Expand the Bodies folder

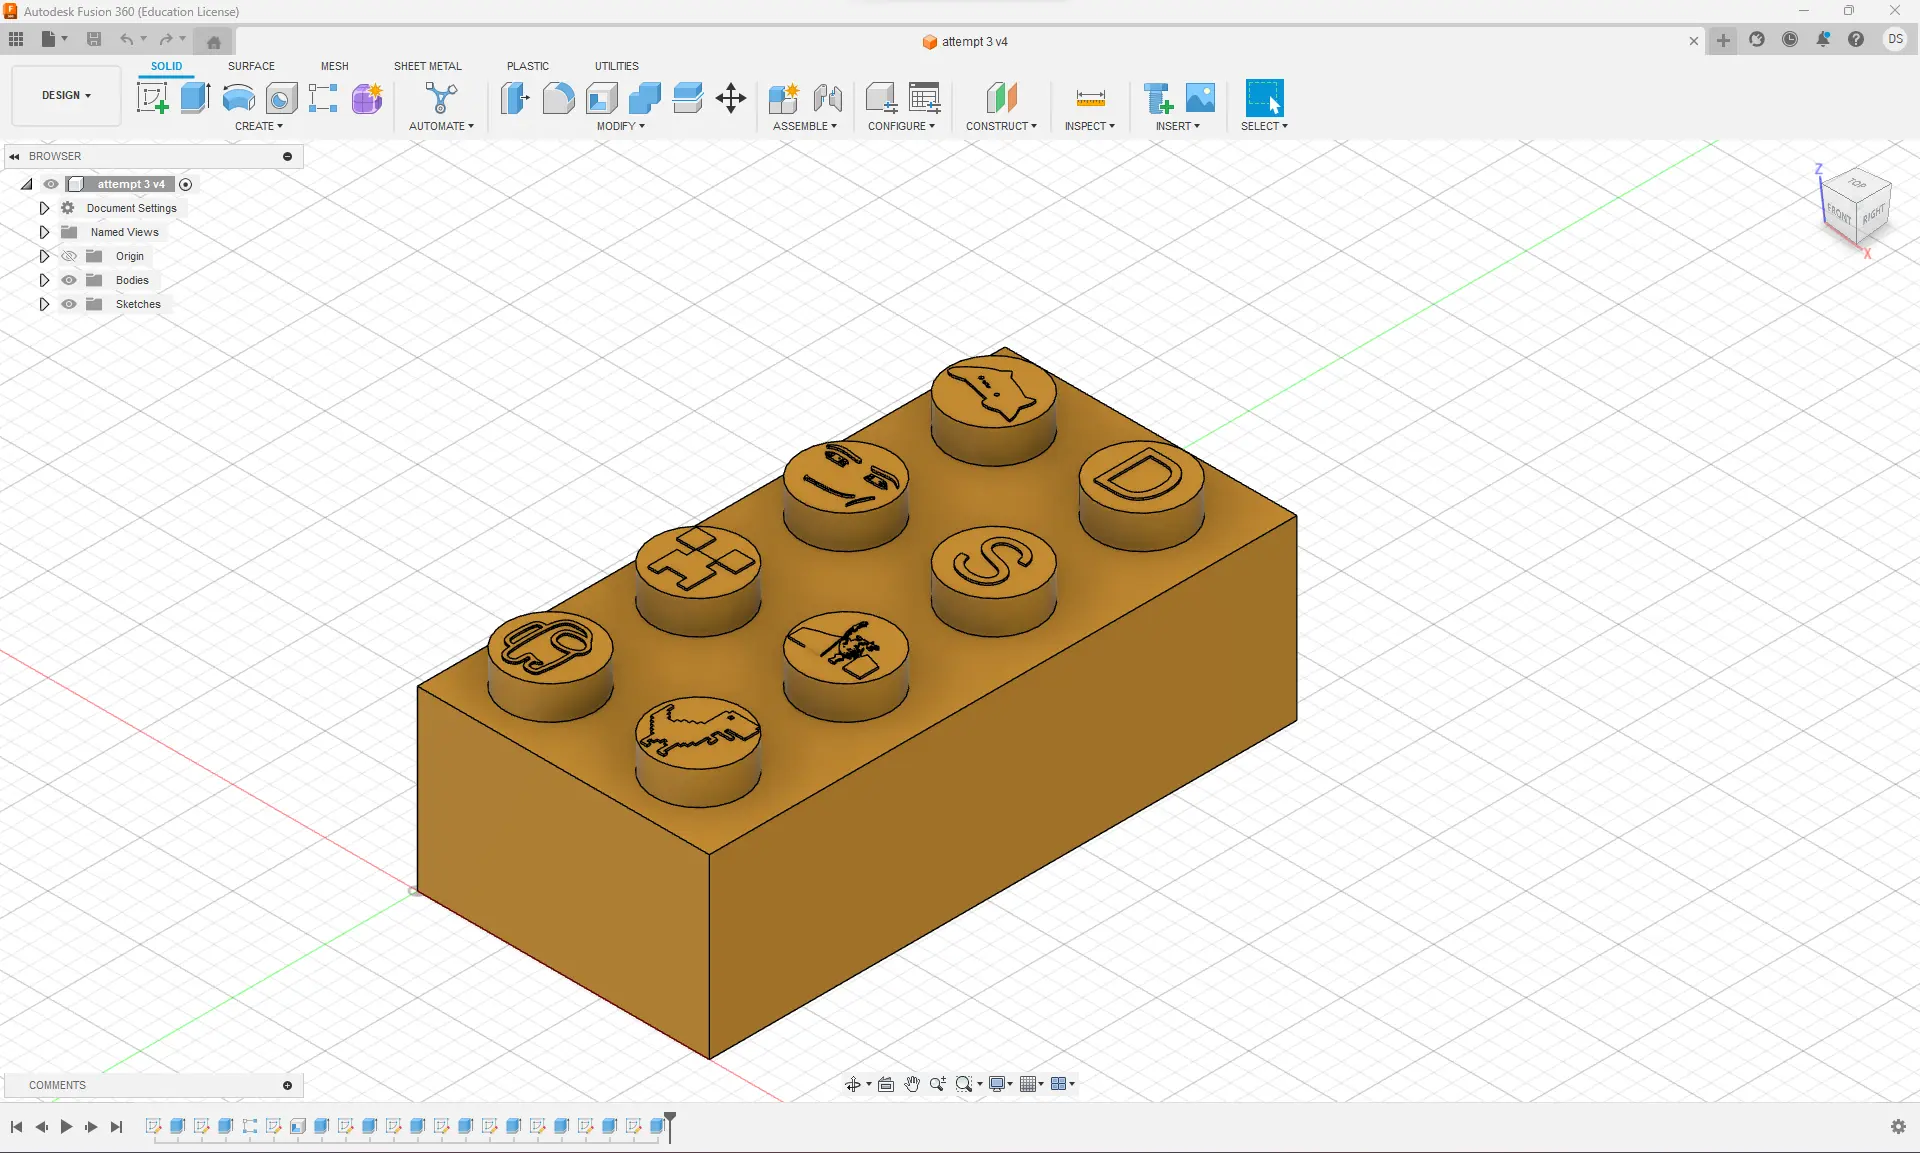coord(44,280)
